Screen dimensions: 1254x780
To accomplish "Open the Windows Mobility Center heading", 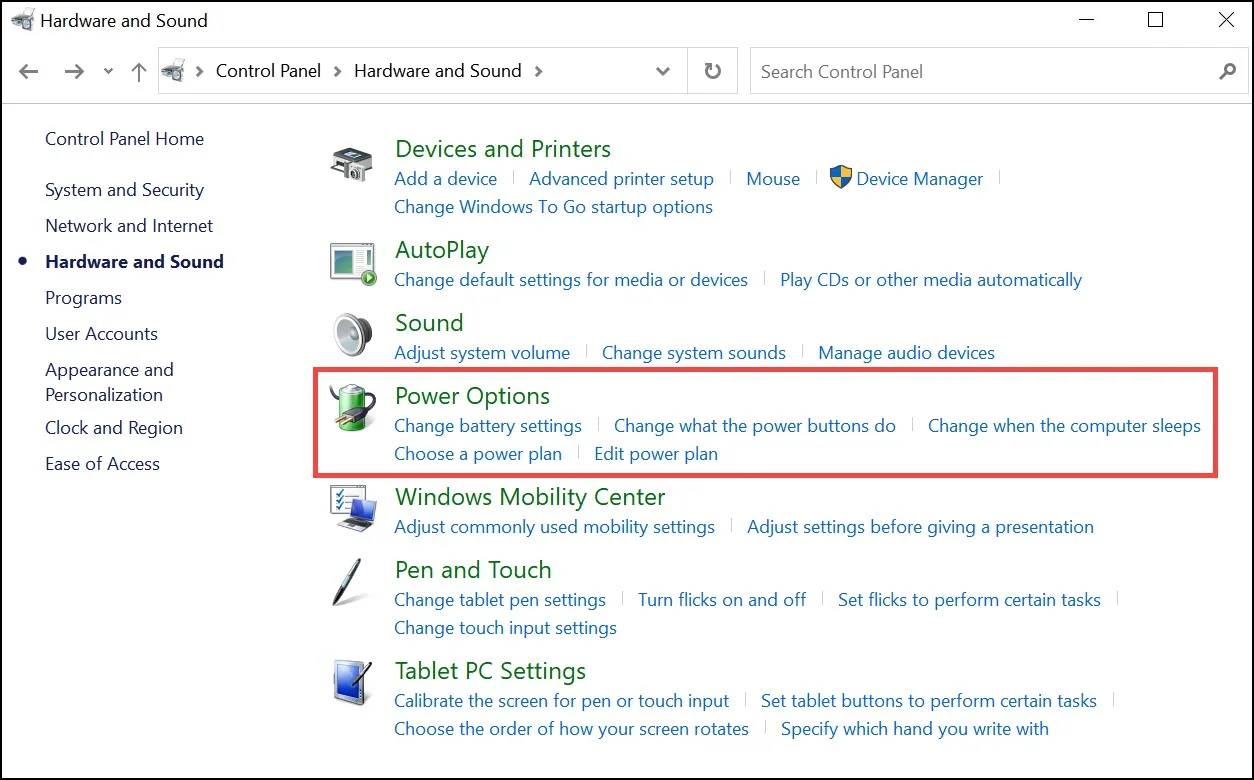I will (530, 497).
